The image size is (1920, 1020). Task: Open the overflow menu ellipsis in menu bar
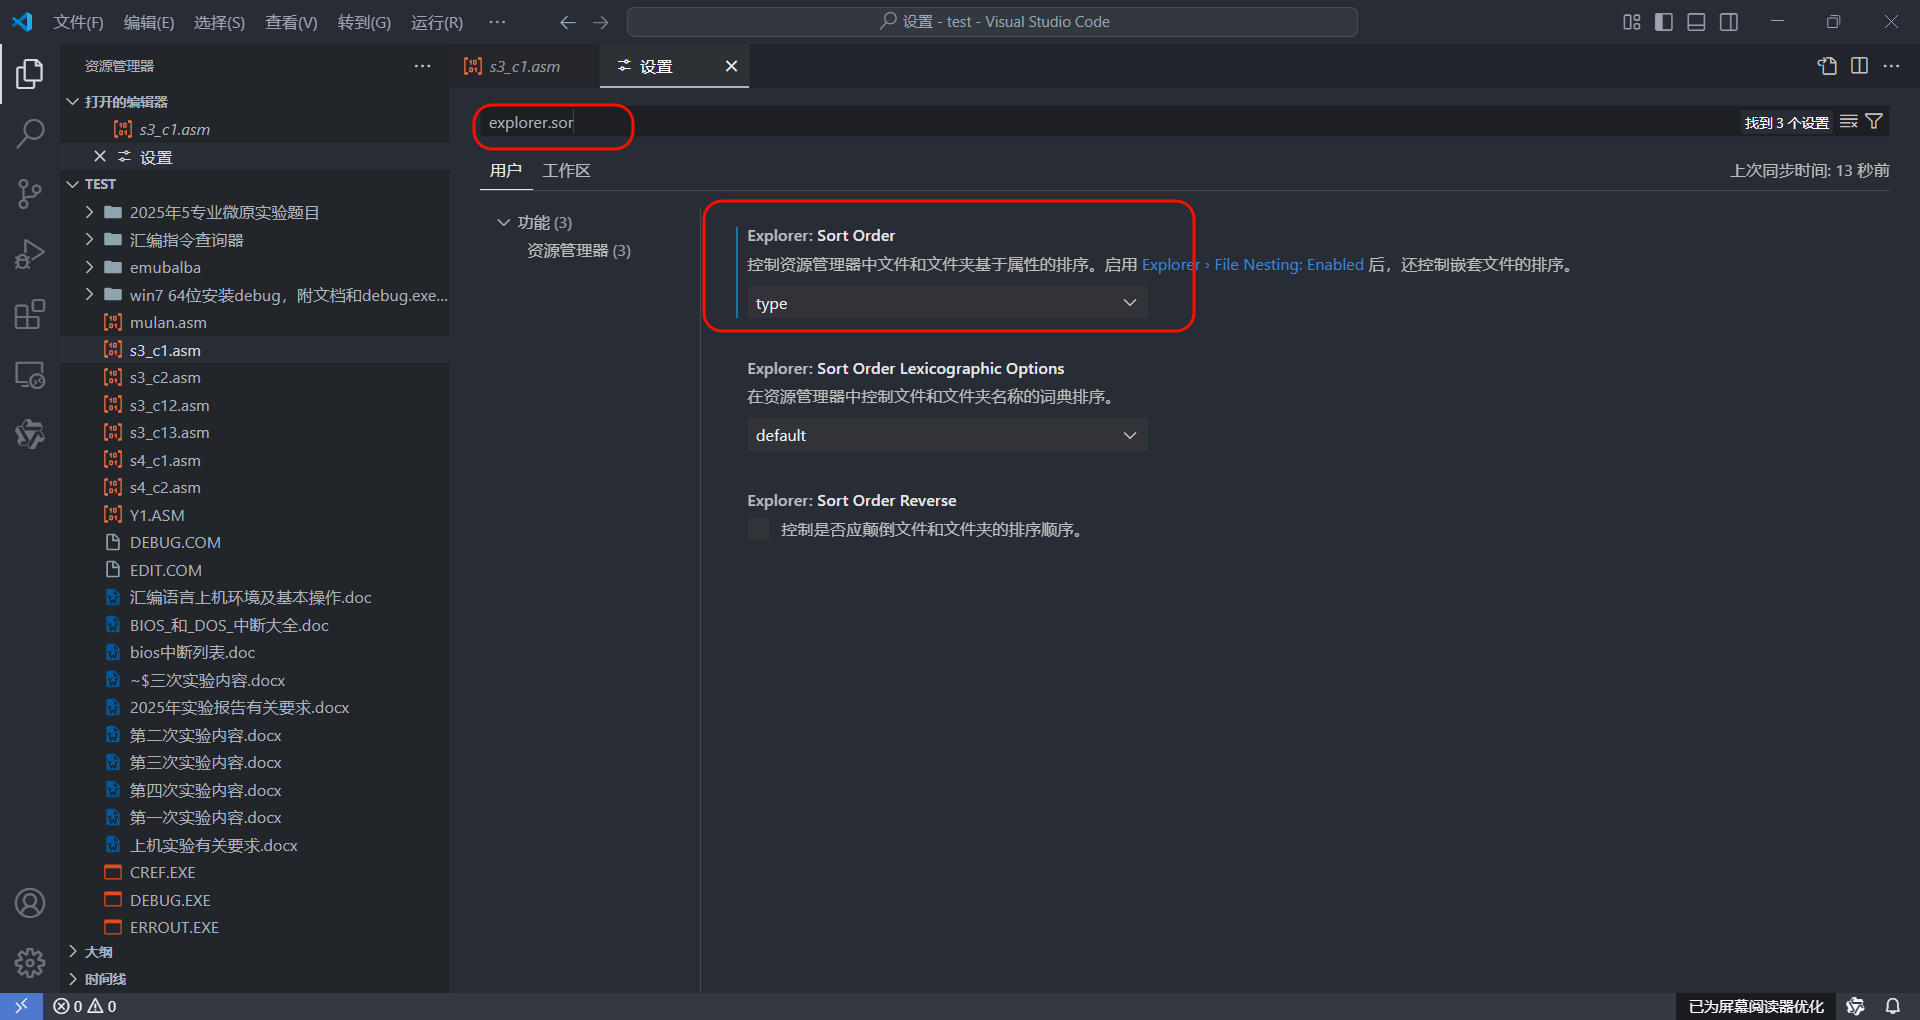click(497, 22)
